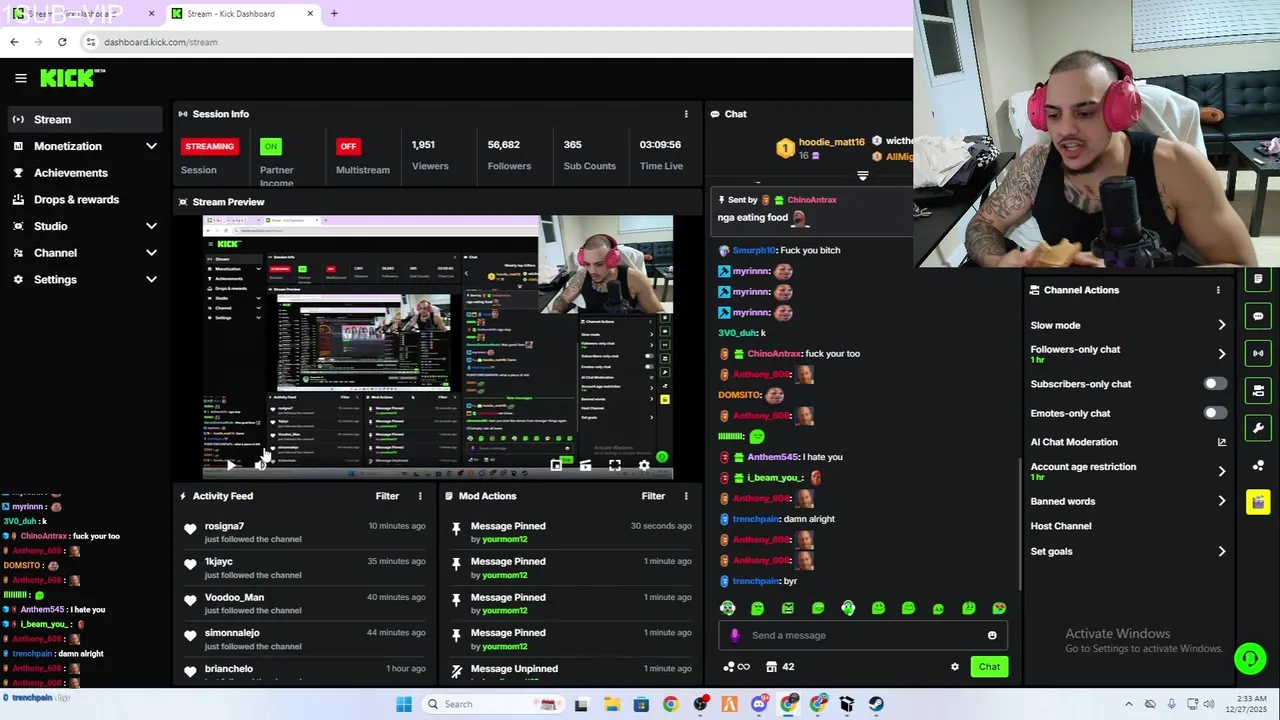
Task: Open Windows Start button on taskbar
Action: tap(404, 704)
